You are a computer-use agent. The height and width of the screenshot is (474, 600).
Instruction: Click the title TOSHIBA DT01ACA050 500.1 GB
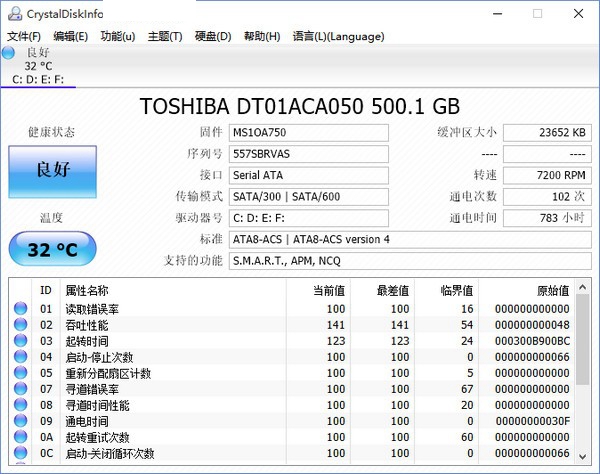tap(300, 106)
